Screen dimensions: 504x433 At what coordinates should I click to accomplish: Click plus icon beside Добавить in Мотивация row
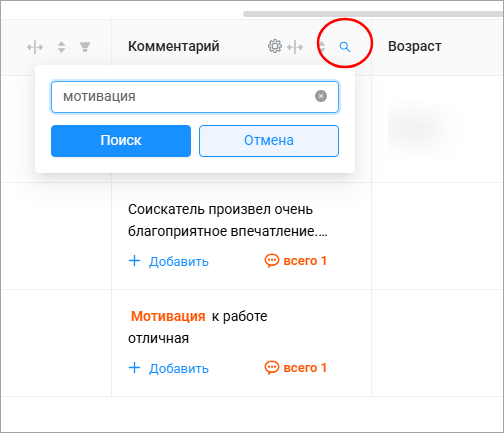click(134, 368)
